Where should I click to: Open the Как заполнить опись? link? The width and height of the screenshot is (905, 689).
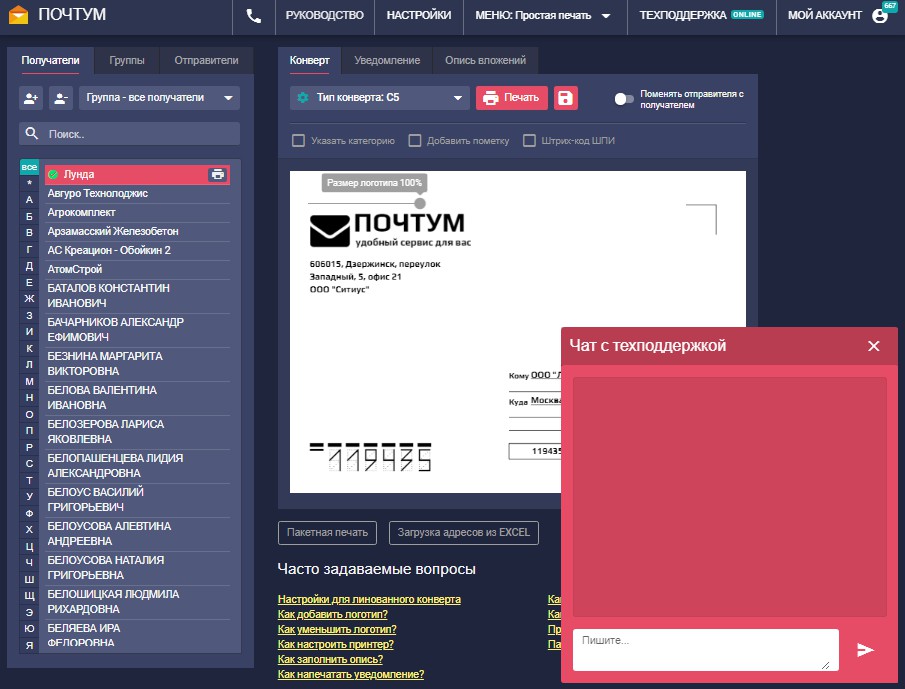tap(330, 660)
